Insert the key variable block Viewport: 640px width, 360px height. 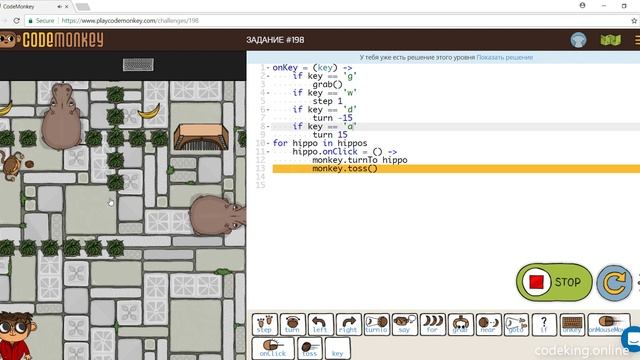click(x=338, y=348)
